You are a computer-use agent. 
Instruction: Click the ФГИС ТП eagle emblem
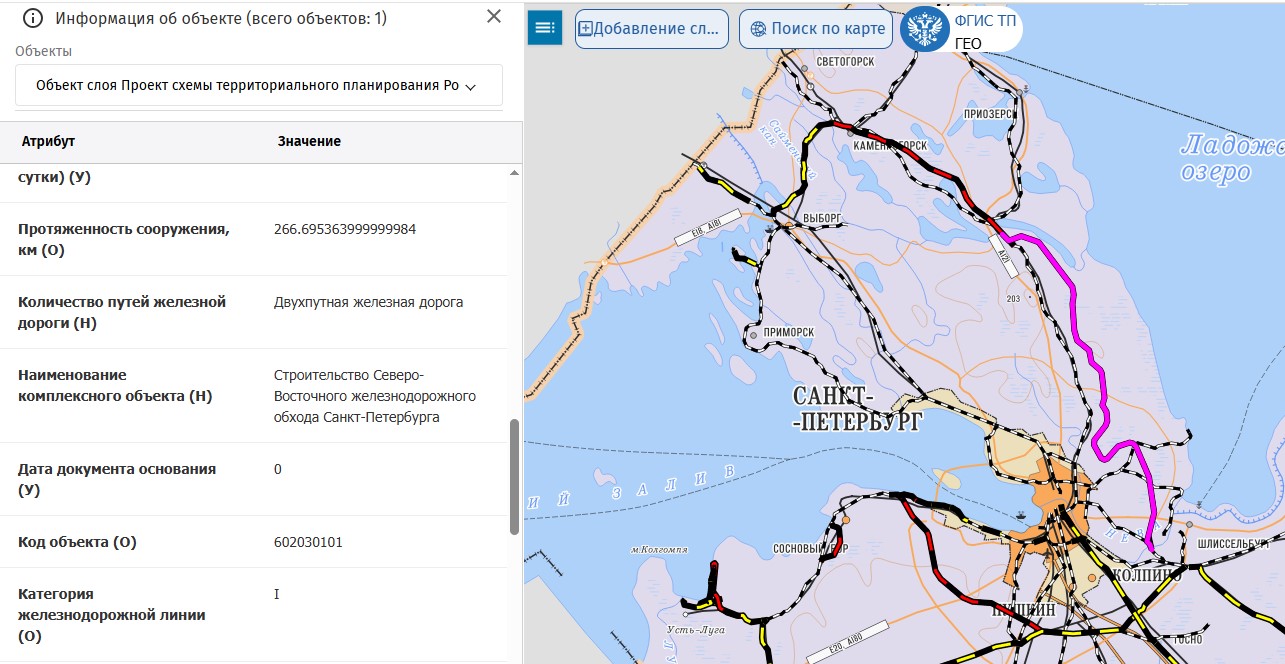pyautogui.click(x=925, y=29)
